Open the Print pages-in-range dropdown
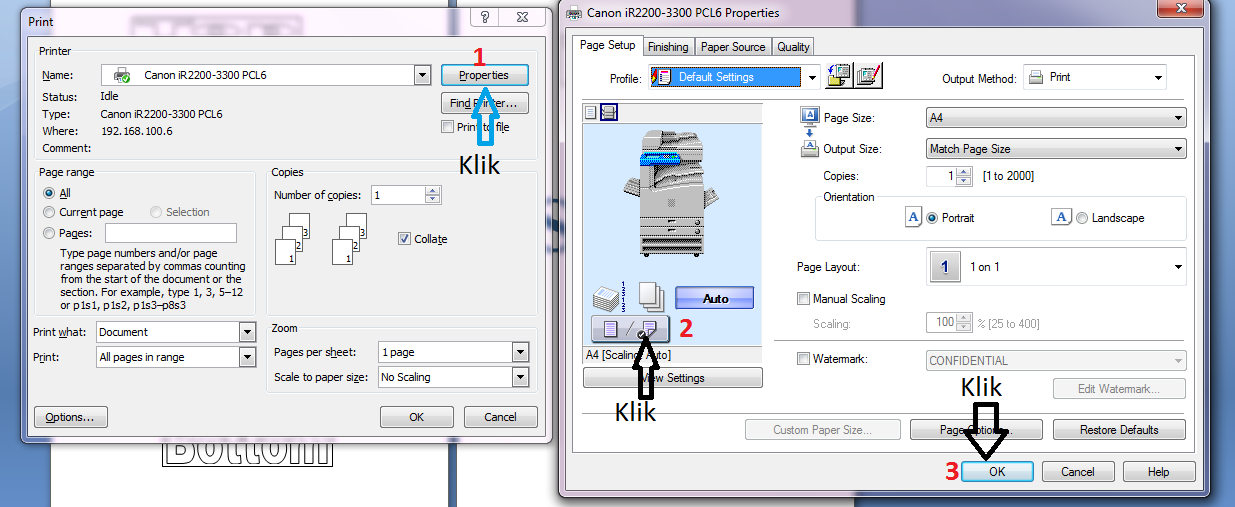The width and height of the screenshot is (1235, 507). tap(247, 357)
